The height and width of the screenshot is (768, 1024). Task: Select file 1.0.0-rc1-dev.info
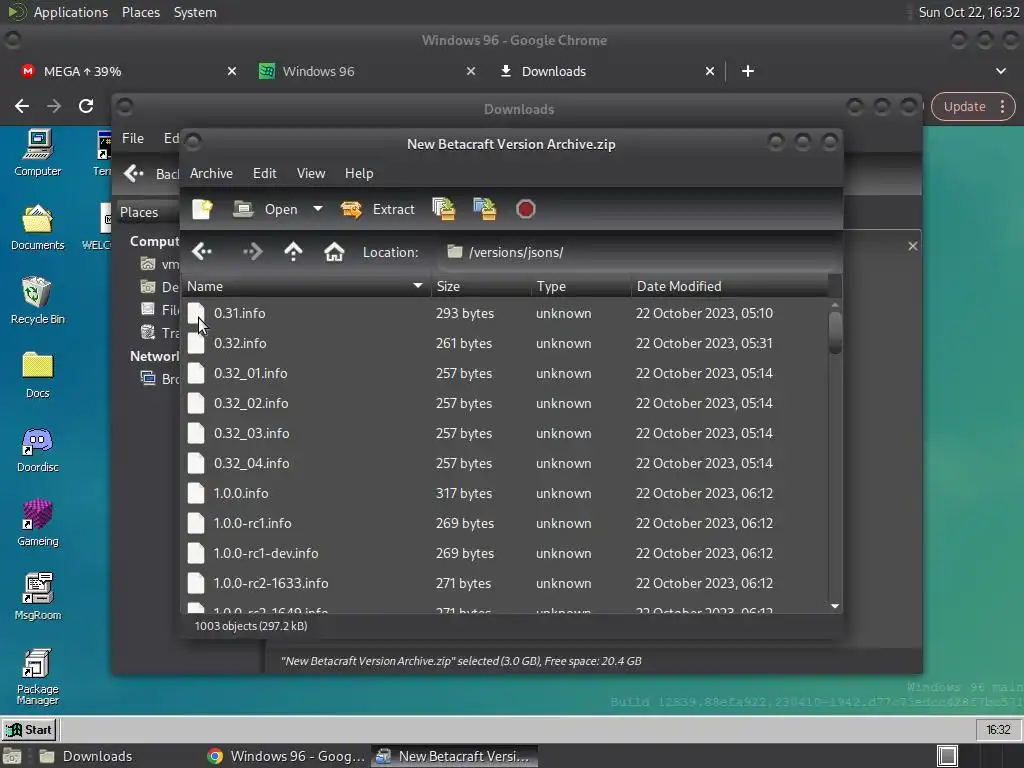505,554
